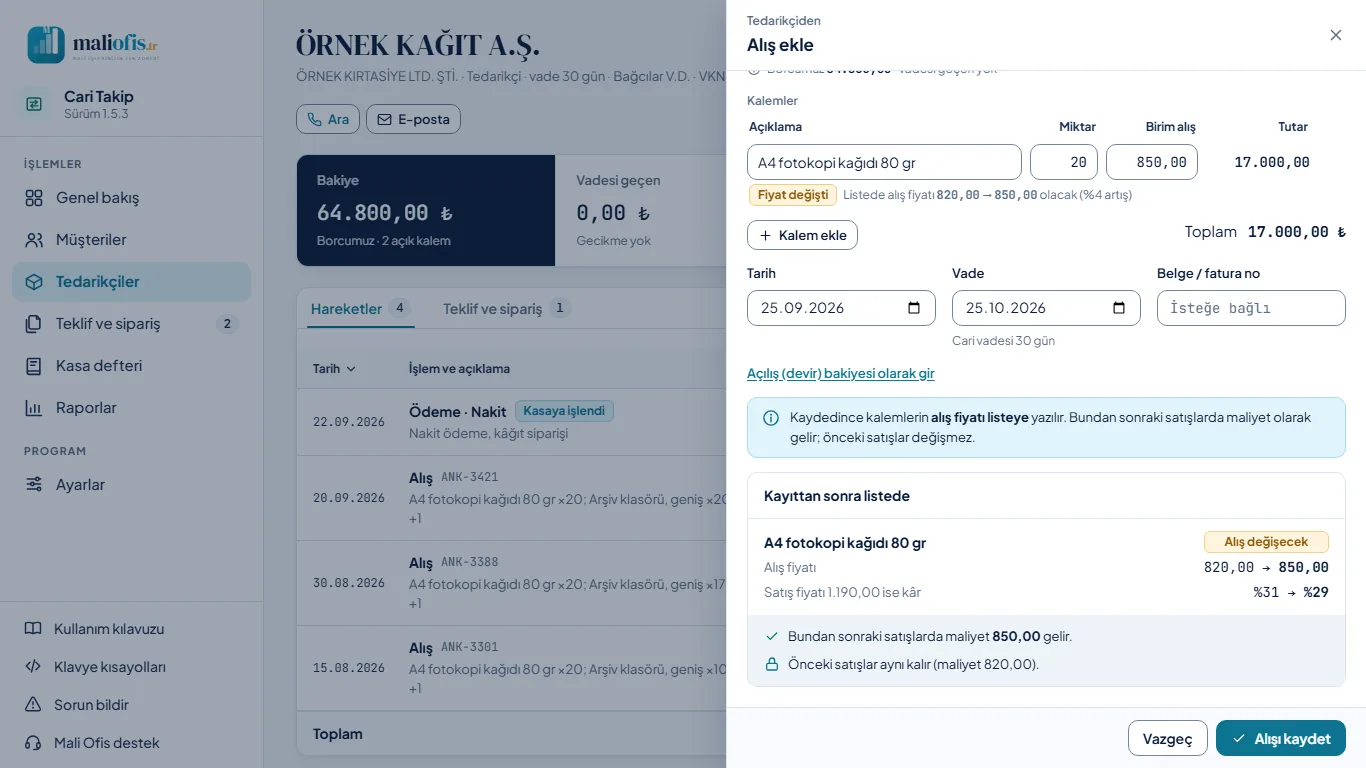Click the Klavye kısayolları code icon
The height and width of the screenshot is (768, 1366).
pyautogui.click(x=33, y=667)
